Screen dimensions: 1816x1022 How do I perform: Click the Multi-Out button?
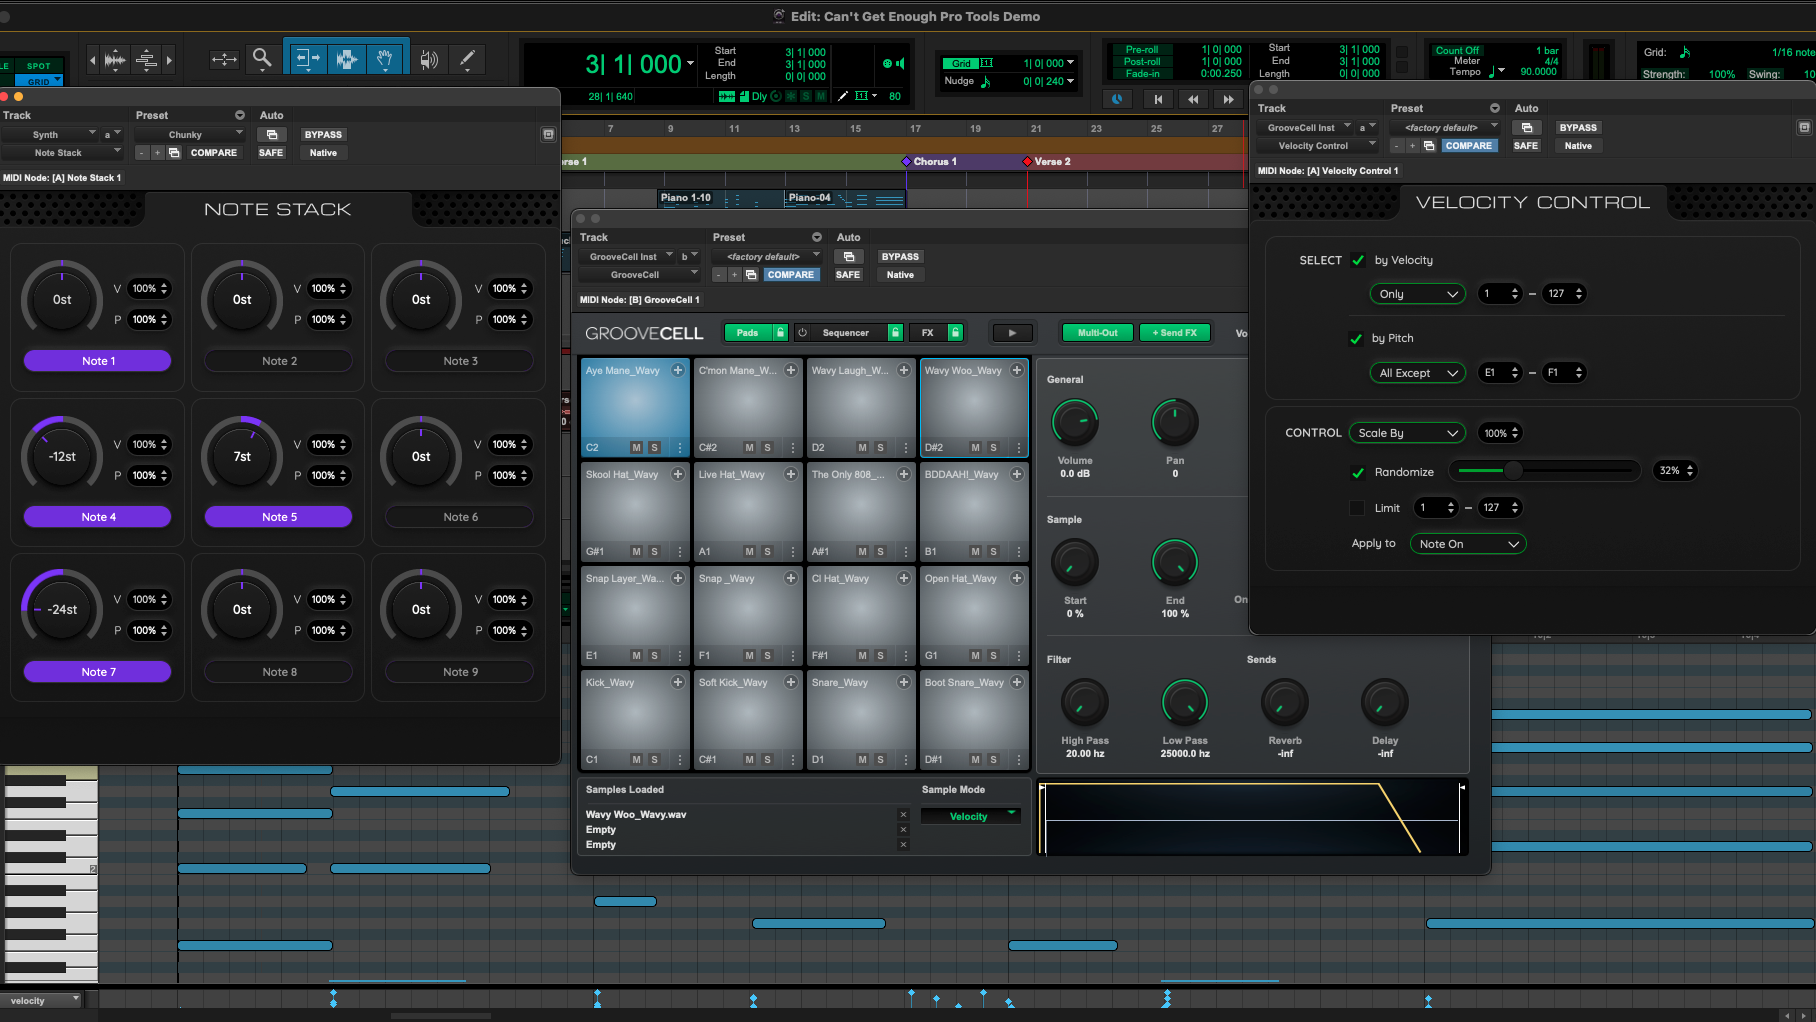coord(1097,333)
